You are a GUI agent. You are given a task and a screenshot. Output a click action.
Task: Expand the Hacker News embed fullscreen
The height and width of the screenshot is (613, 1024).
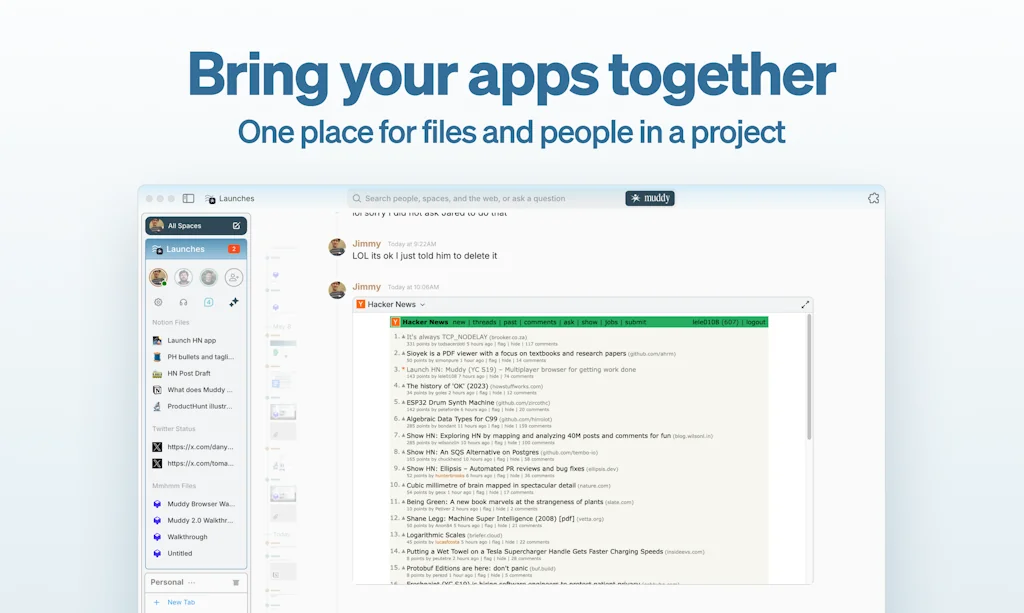805,304
